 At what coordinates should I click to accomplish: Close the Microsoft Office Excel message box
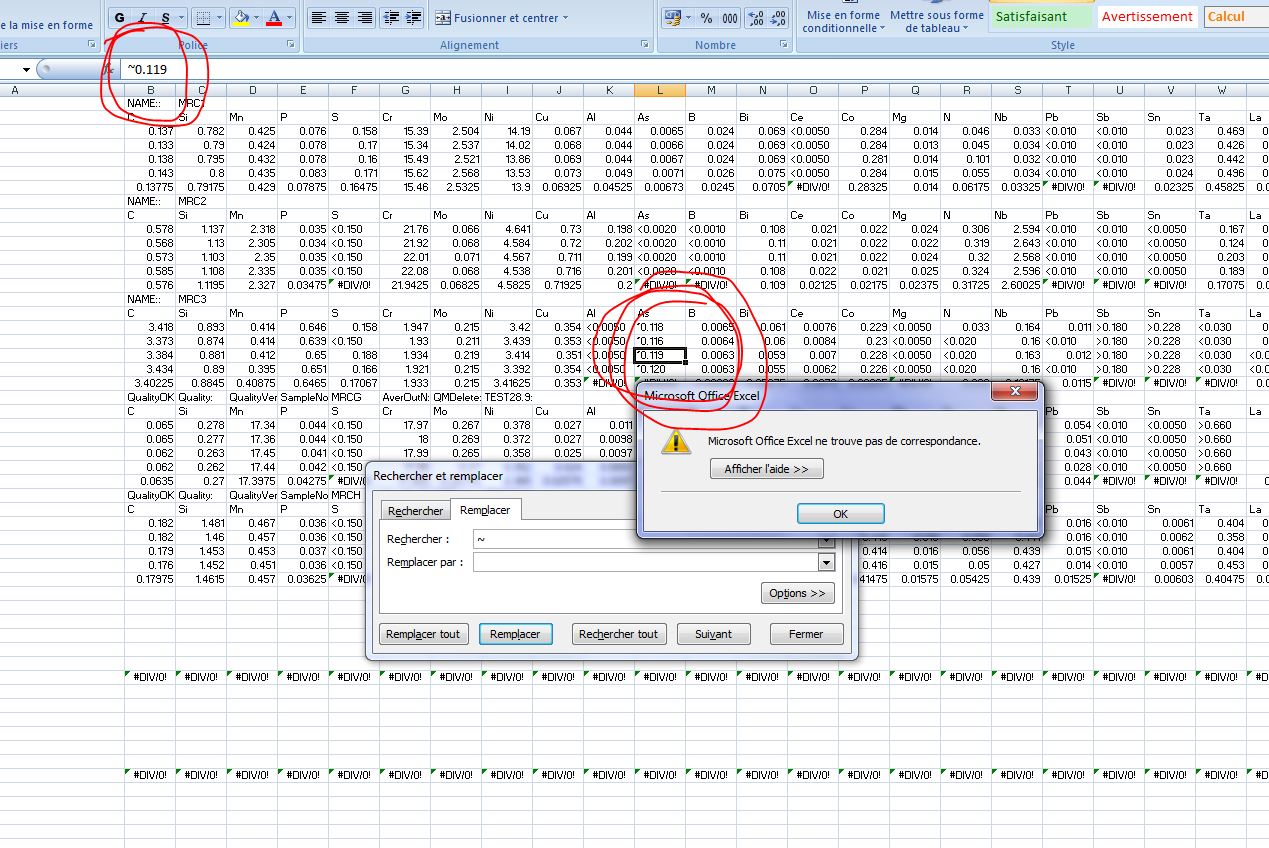point(1014,394)
